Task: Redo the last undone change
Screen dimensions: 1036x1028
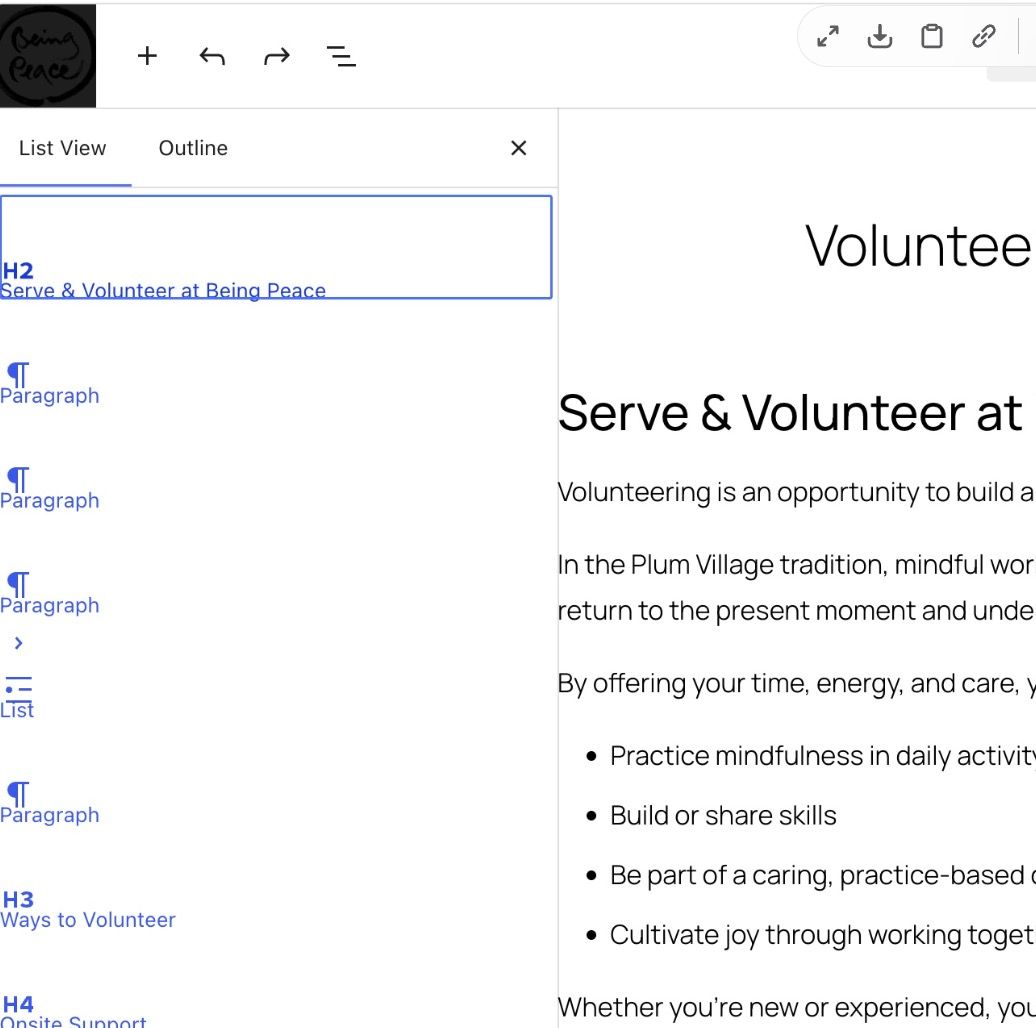Action: click(277, 56)
